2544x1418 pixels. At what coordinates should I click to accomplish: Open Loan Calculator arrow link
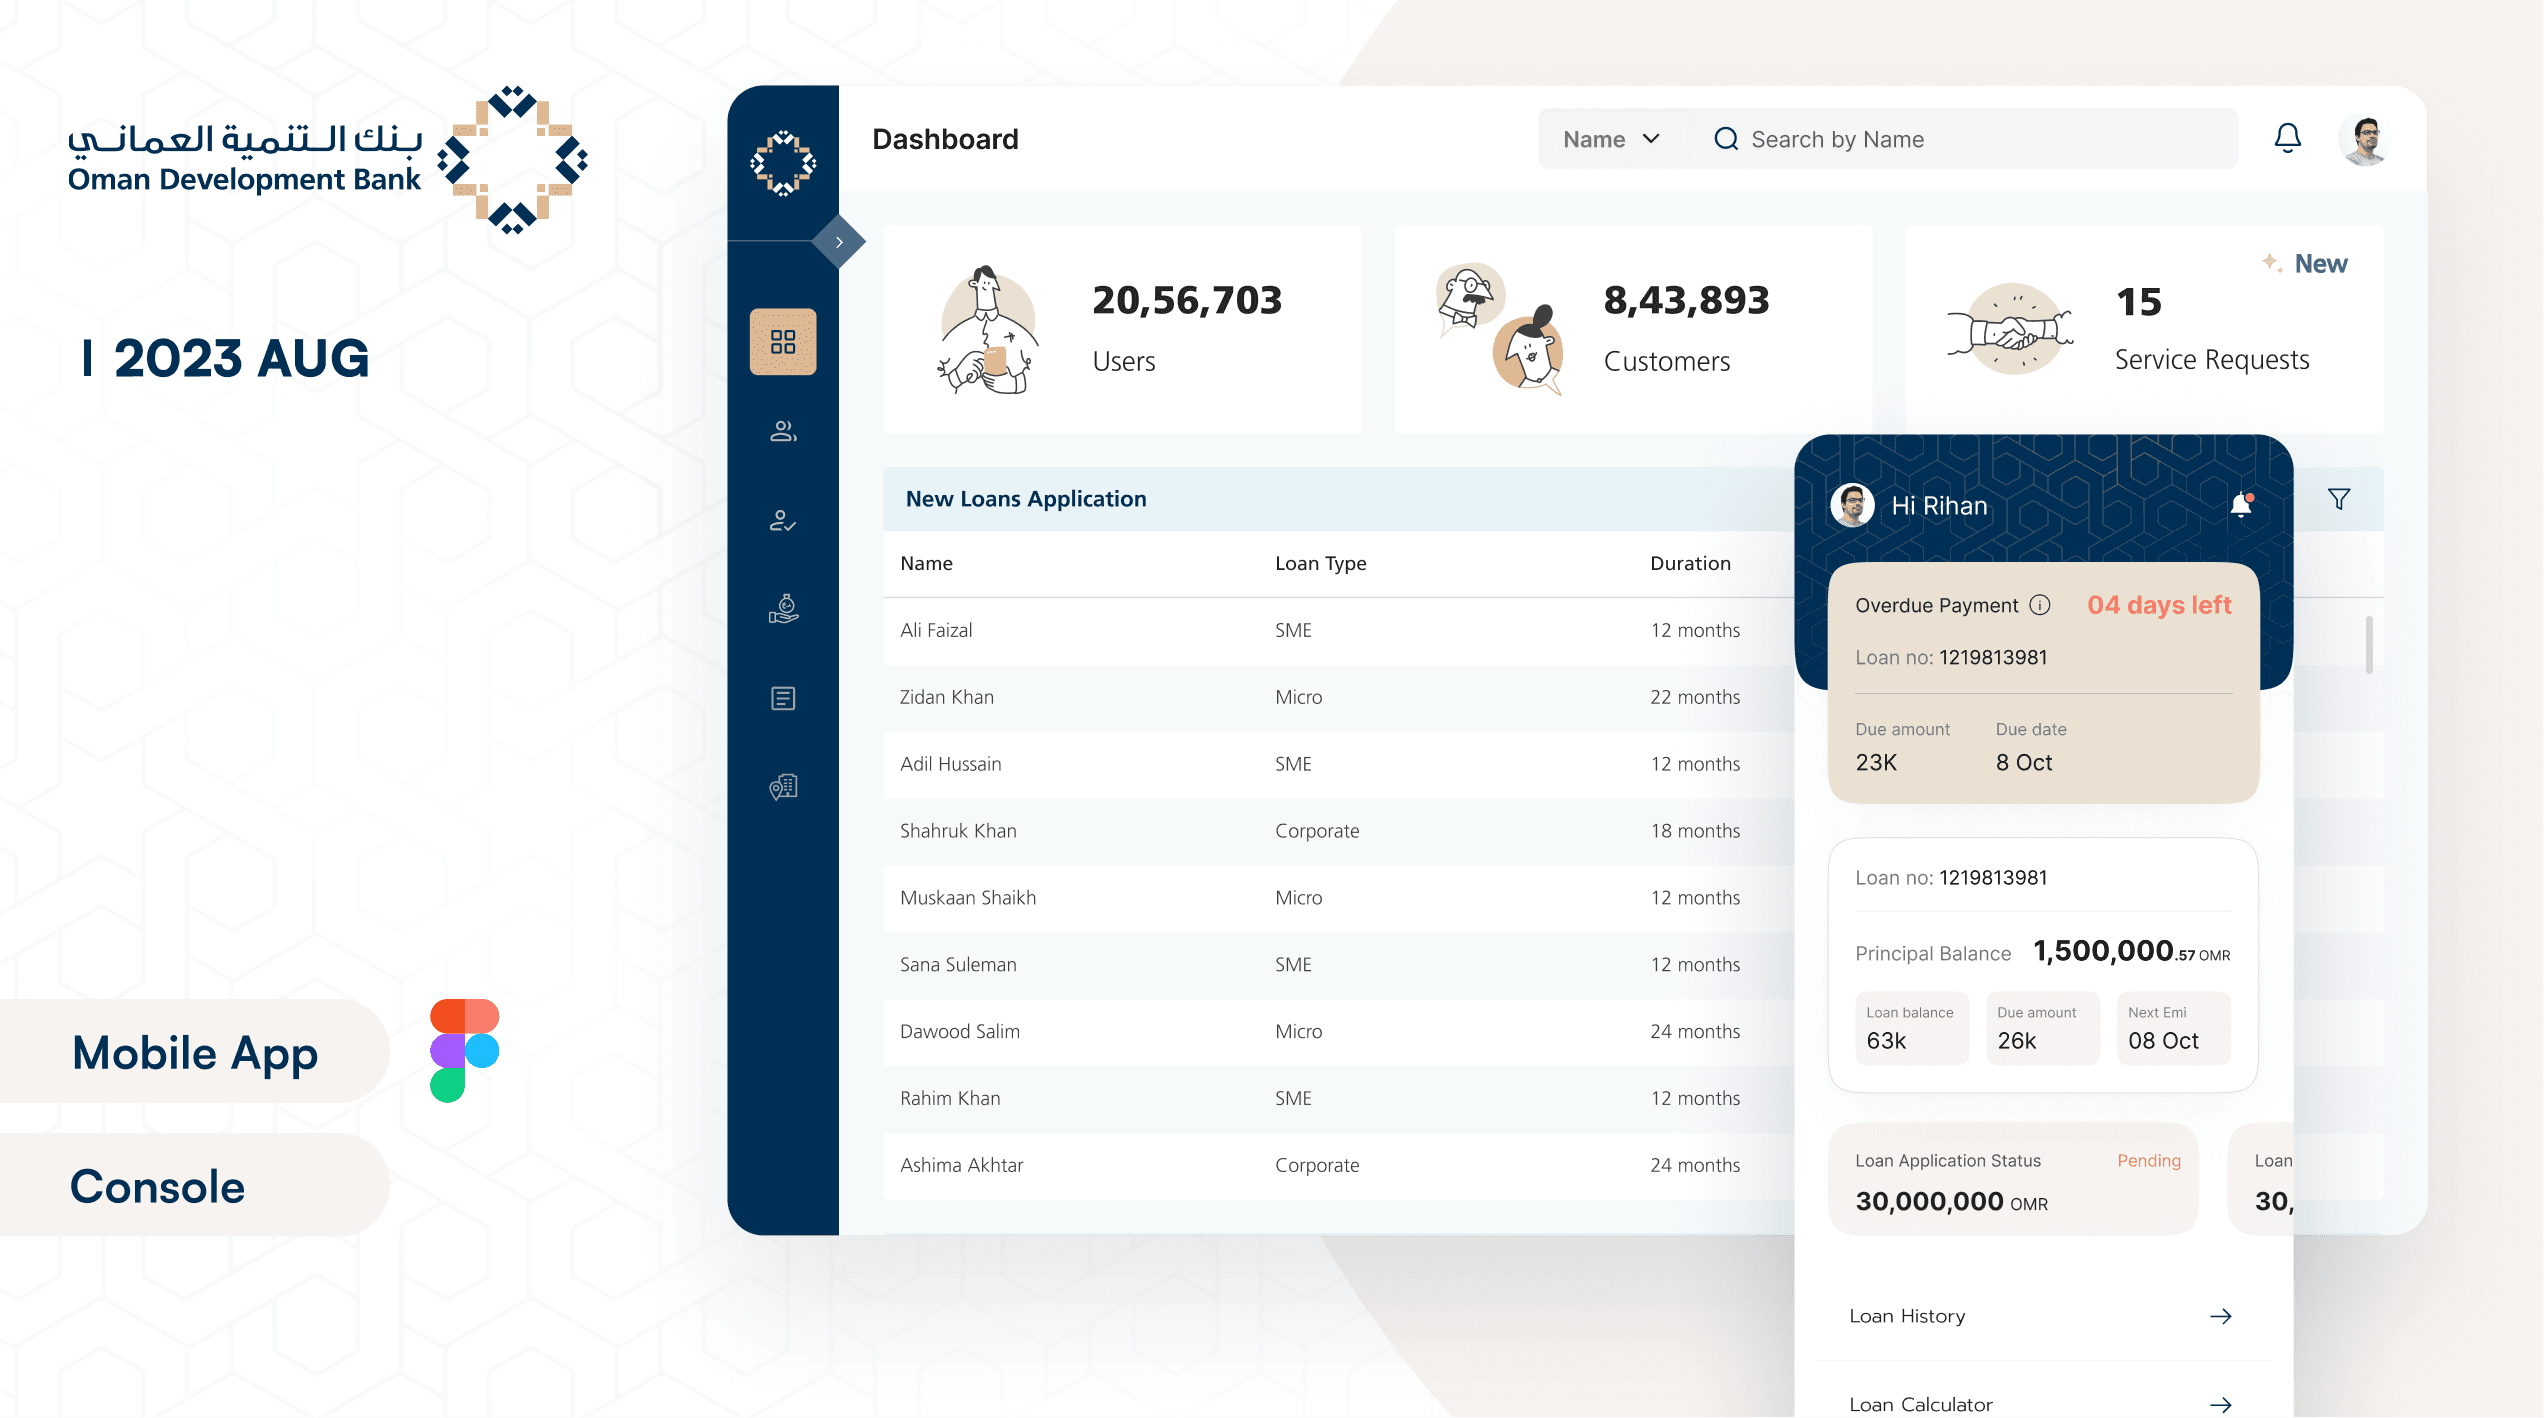(2220, 1404)
